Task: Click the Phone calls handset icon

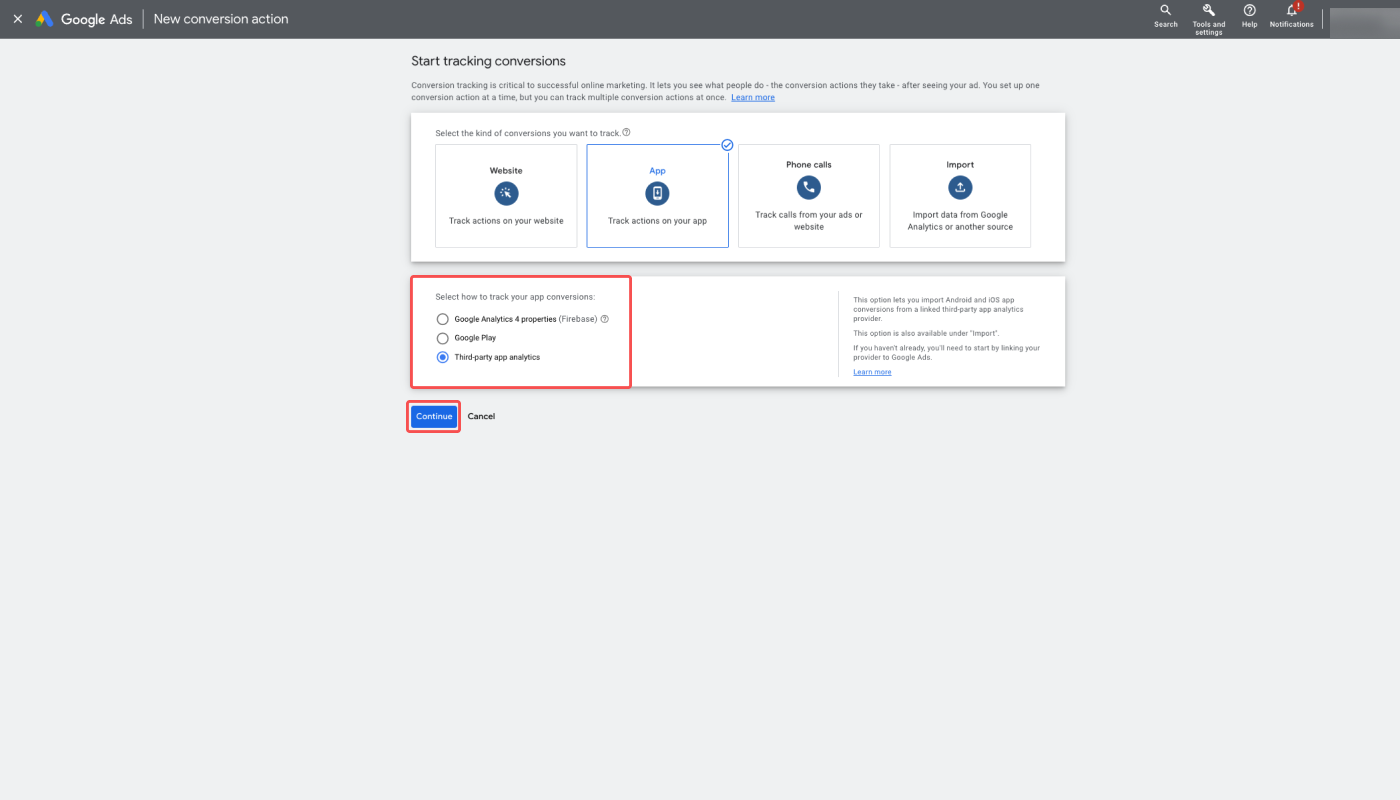Action: (809, 187)
